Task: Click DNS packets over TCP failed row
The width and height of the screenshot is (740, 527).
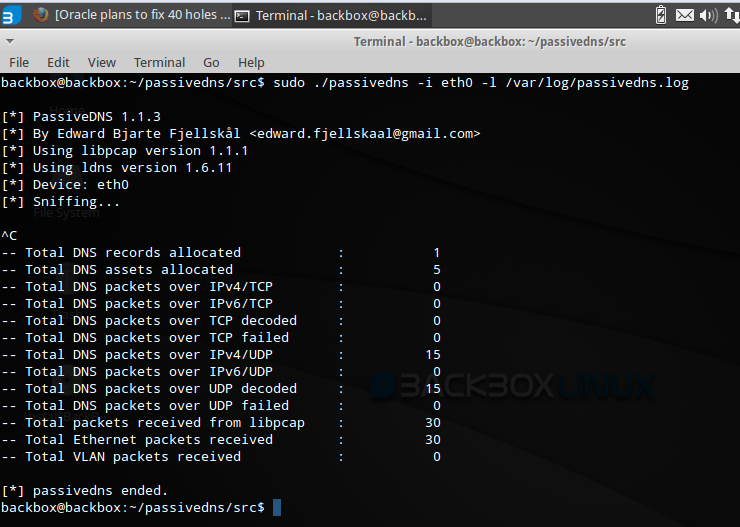Action: pyautogui.click(x=221, y=337)
